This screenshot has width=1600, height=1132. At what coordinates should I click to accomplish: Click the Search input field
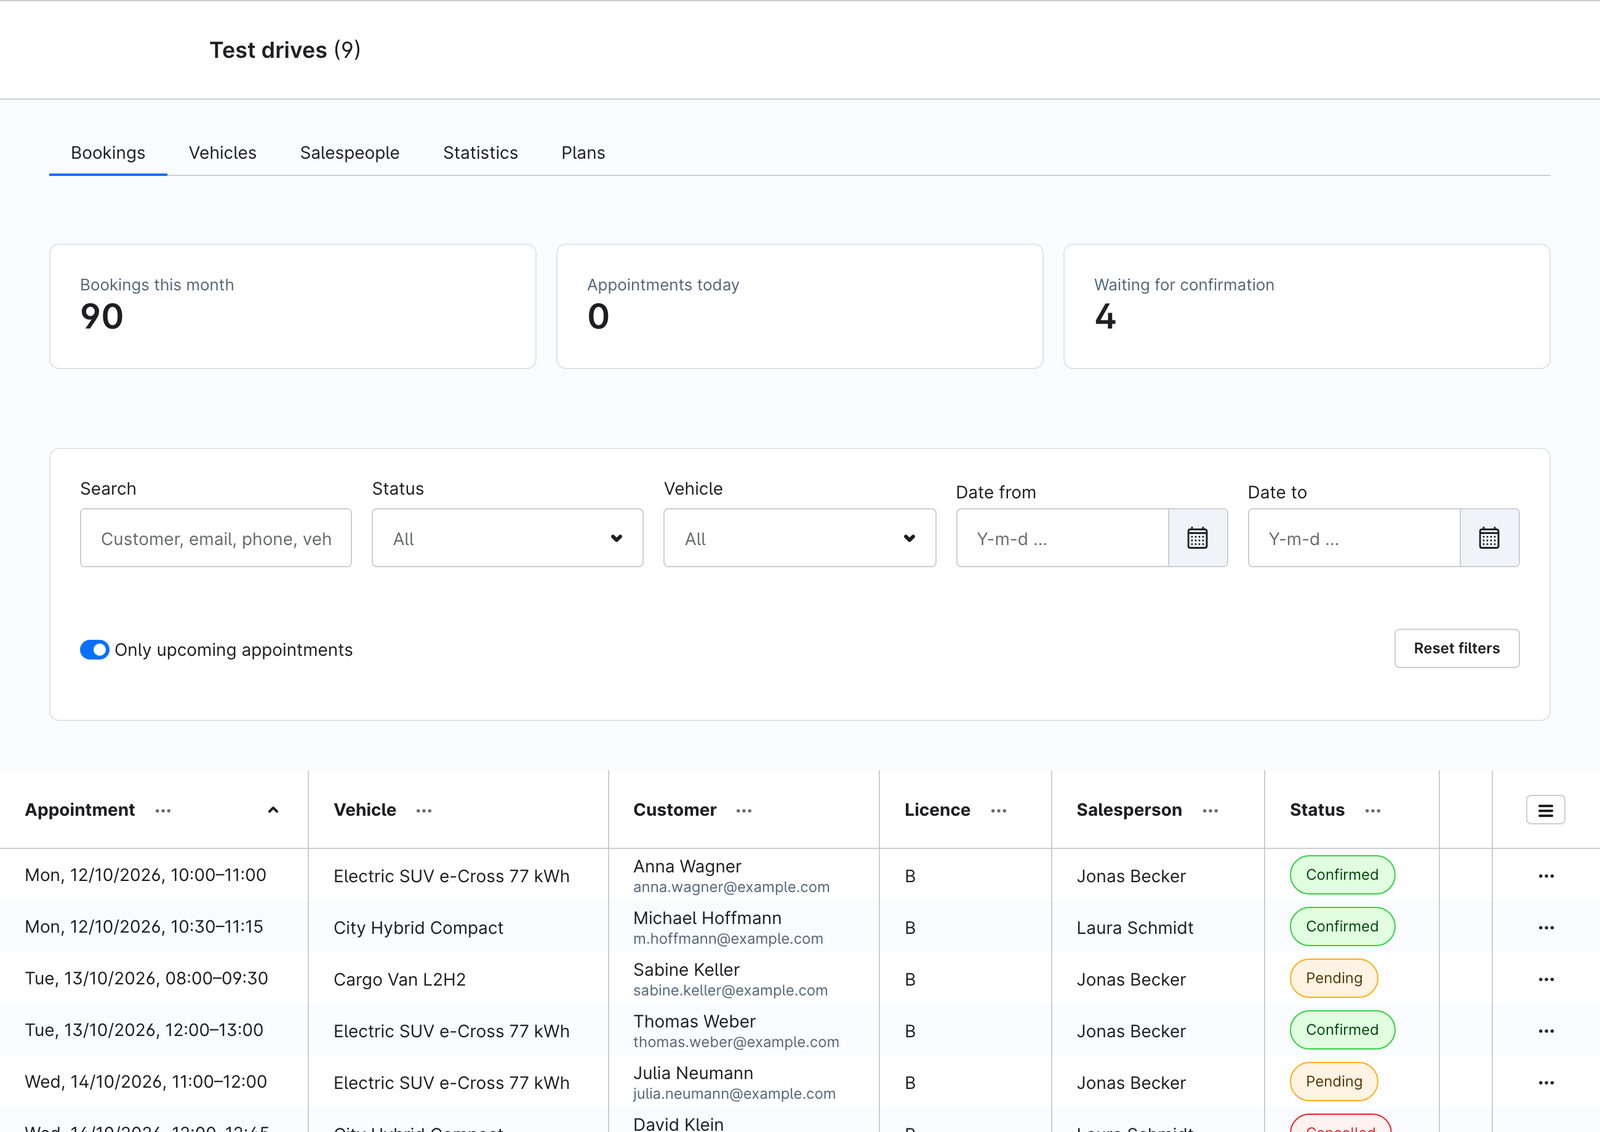[x=216, y=538]
